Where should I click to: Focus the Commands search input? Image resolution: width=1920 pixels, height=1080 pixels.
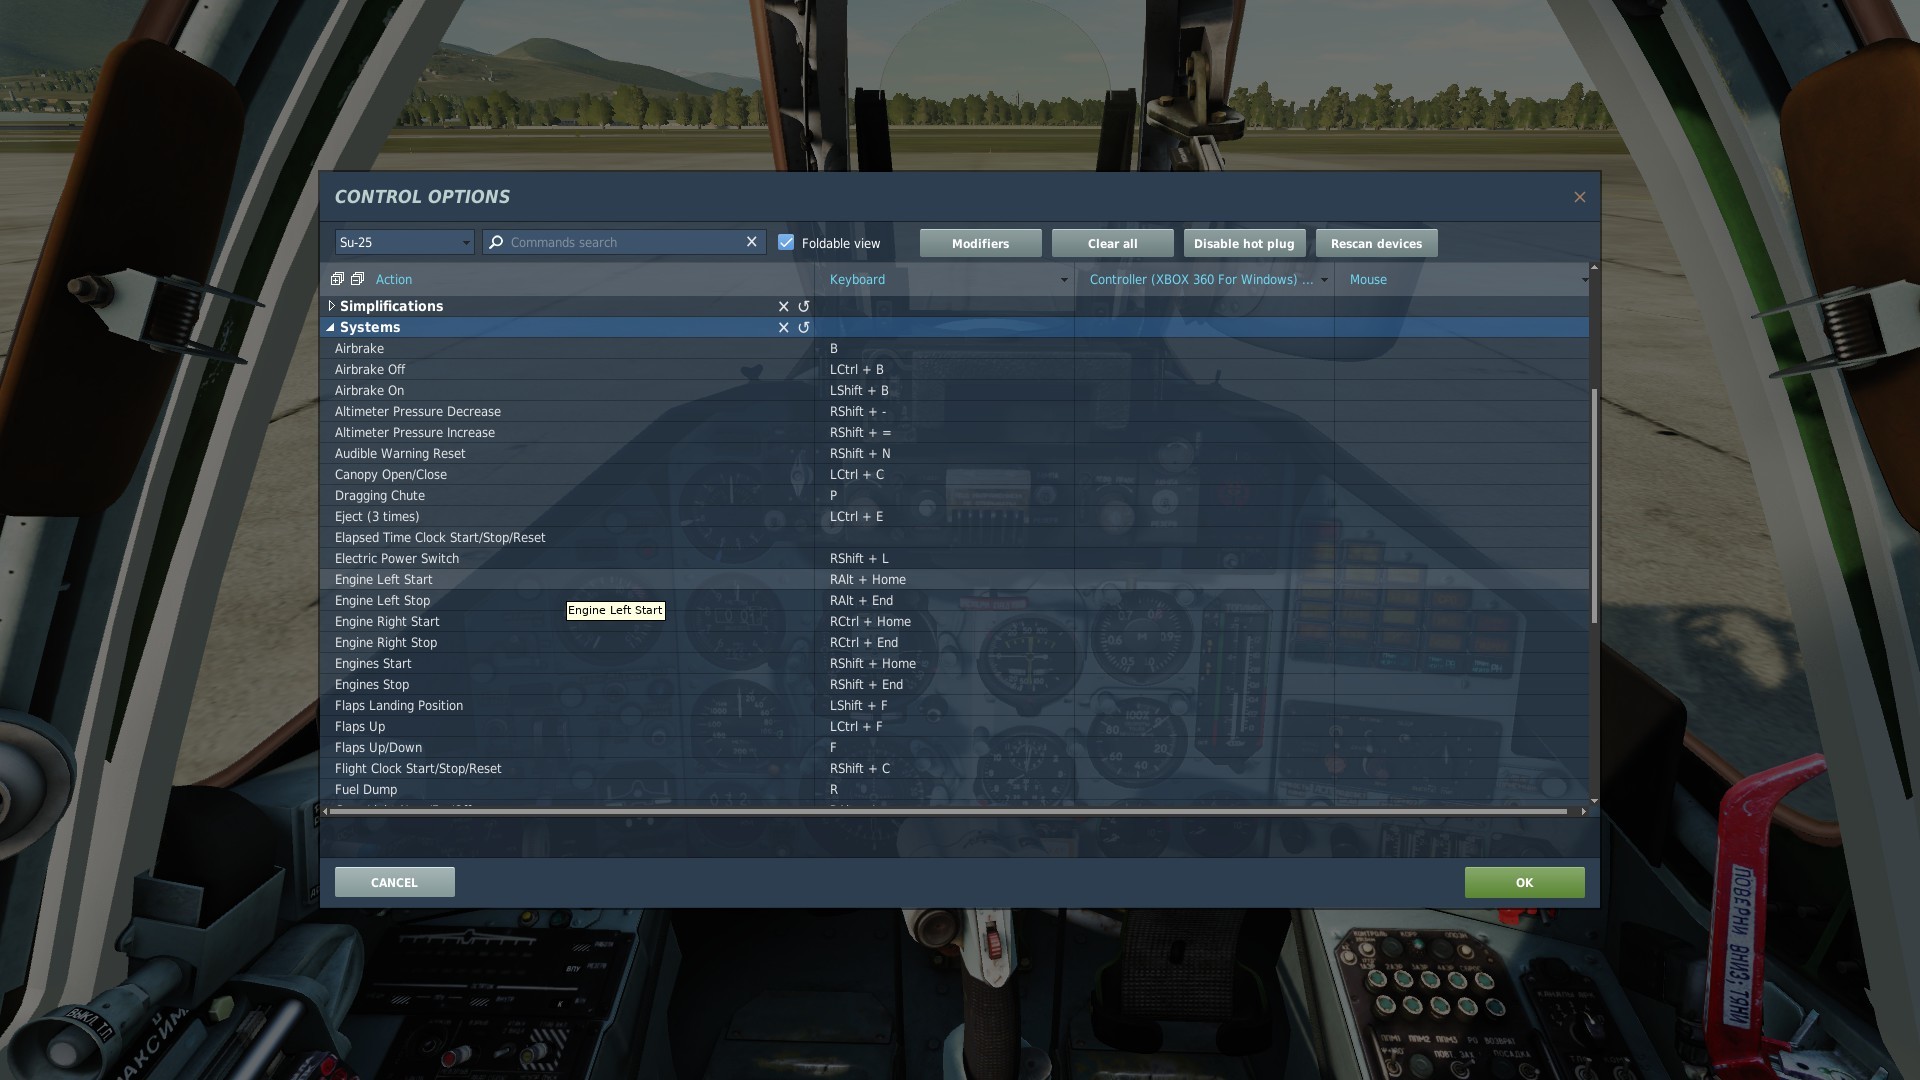click(625, 242)
